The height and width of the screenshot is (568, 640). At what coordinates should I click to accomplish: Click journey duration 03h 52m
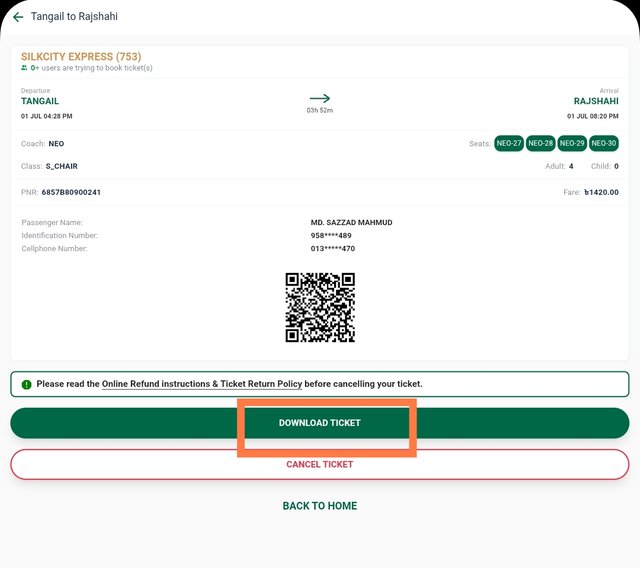[320, 110]
